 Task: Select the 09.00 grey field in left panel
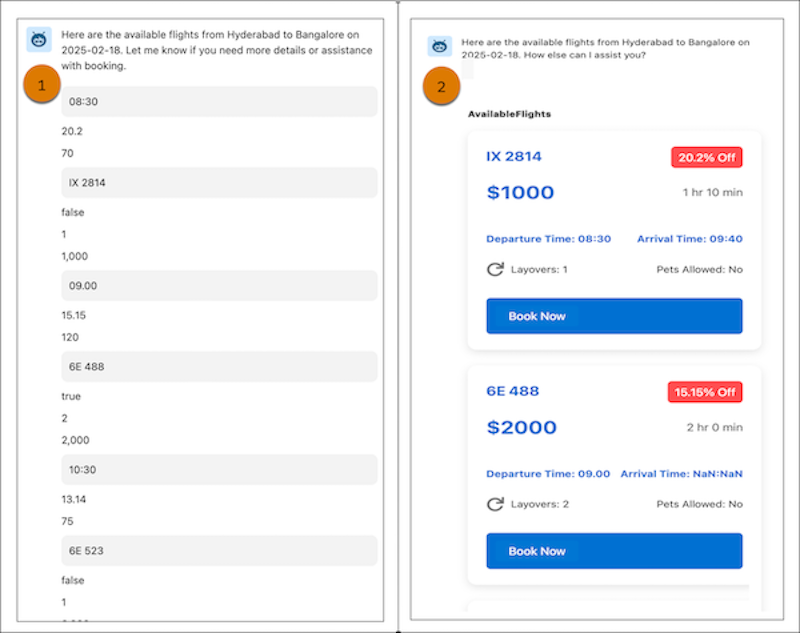pos(219,286)
